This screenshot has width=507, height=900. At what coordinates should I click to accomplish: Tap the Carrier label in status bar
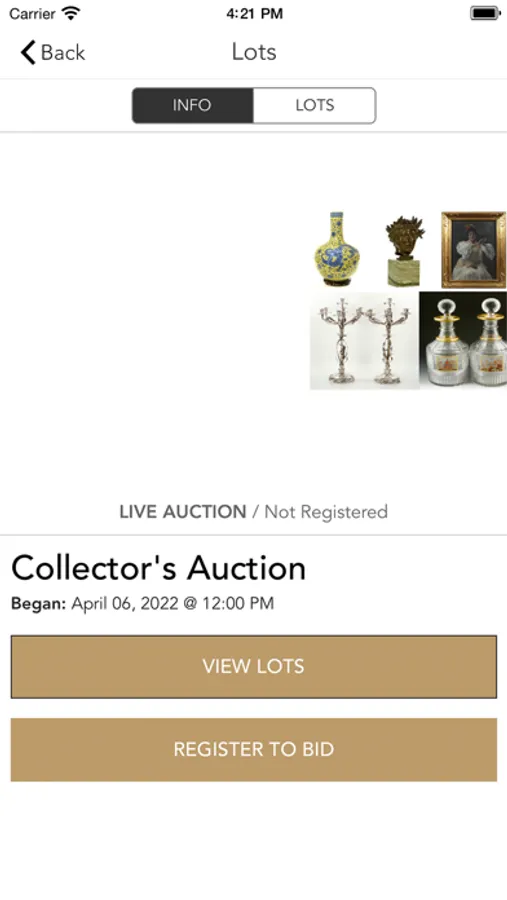pos(32,13)
